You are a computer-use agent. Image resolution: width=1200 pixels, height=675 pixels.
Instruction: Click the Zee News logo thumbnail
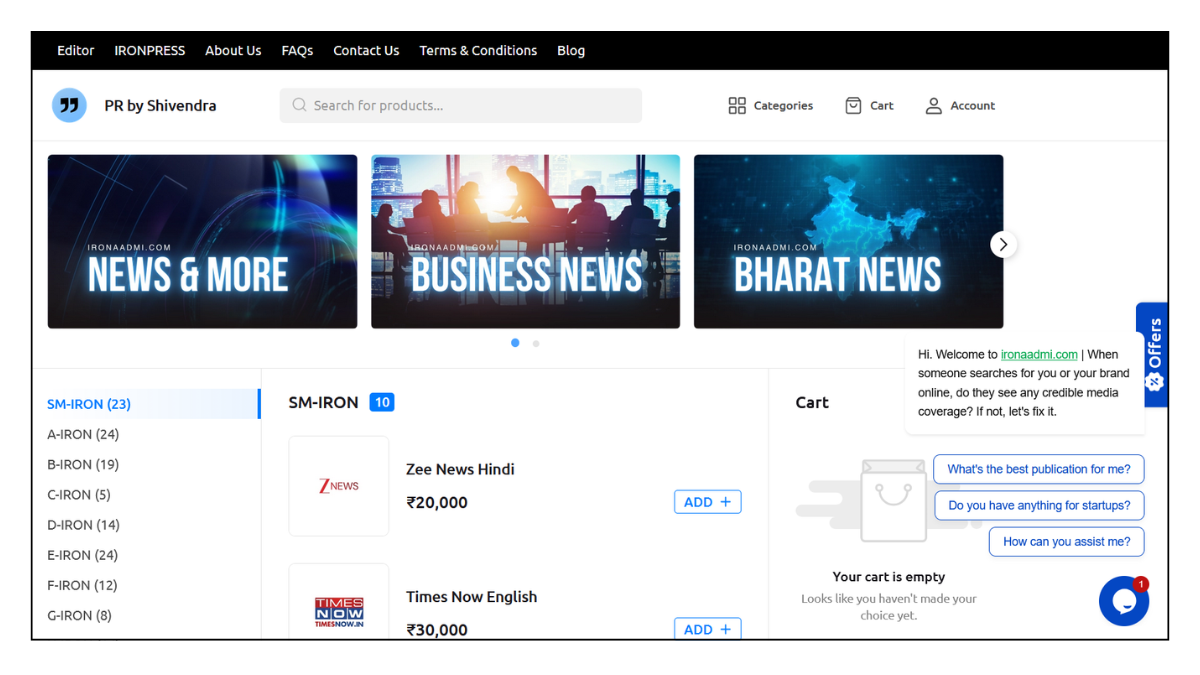click(339, 486)
